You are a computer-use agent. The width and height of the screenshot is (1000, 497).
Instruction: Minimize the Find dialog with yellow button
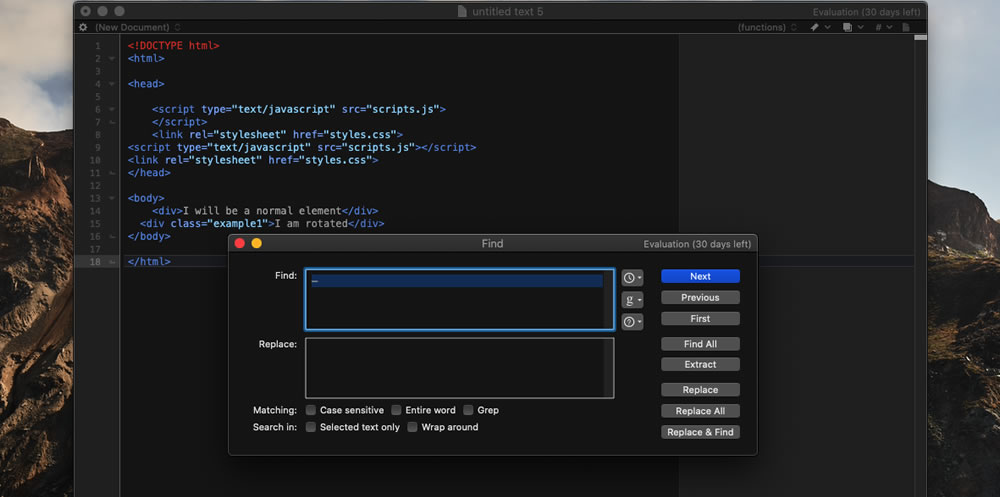256,243
